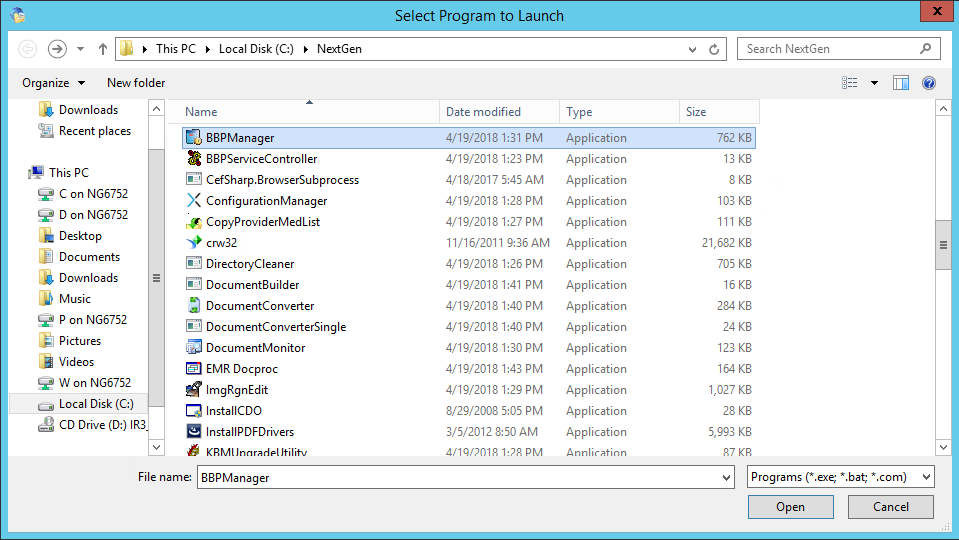Select Videos in the navigation pane
Viewport: 959px width, 540px height.
66,361
